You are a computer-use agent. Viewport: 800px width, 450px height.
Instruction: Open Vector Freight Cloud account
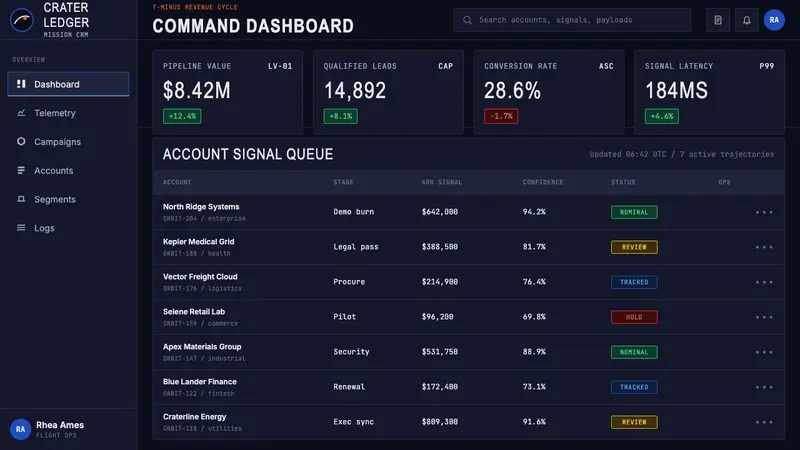200,277
